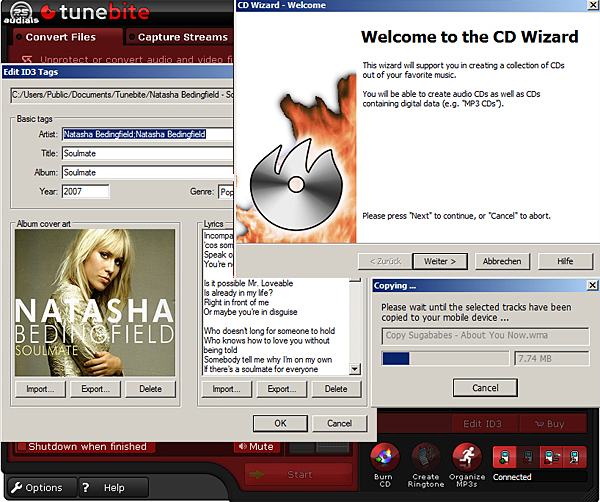600x502 pixels.
Task: Click the copy progress bar
Action: pyautogui.click(x=445, y=359)
